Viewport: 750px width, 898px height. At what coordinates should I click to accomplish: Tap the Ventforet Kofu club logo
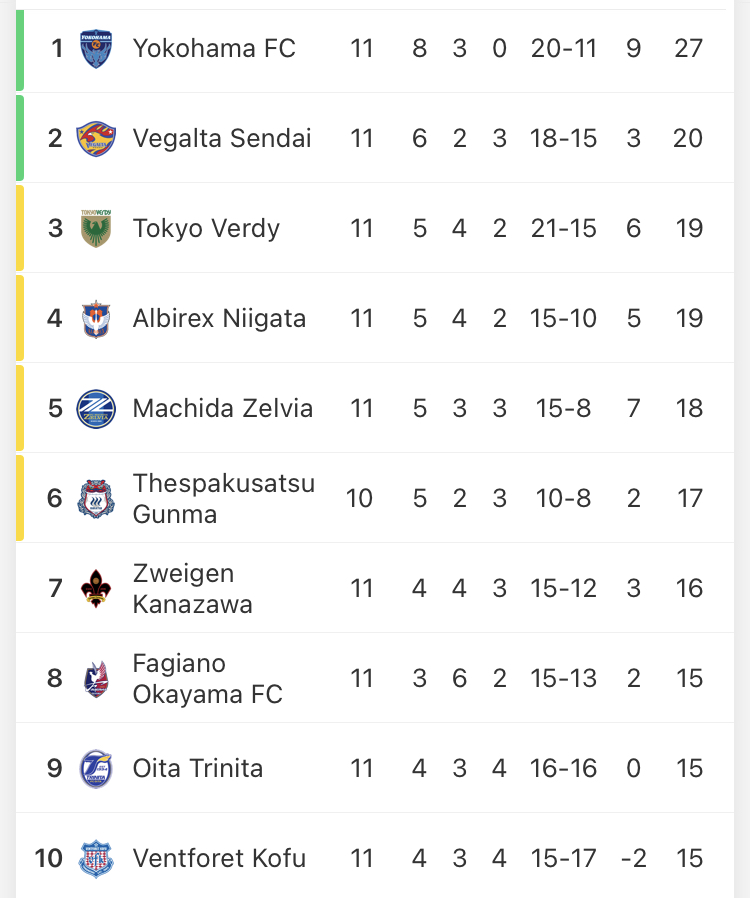96,858
